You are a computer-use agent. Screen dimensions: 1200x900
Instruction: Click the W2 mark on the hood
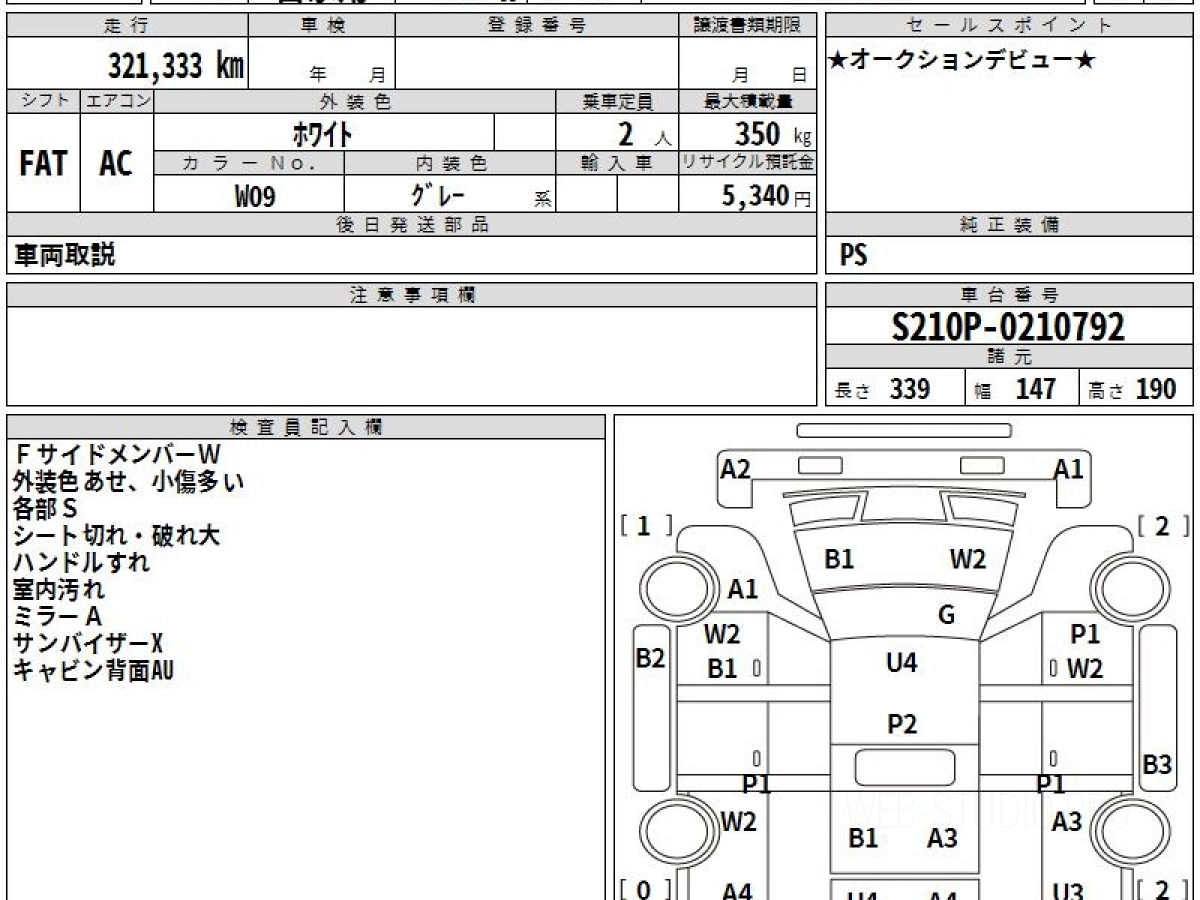[967, 560]
